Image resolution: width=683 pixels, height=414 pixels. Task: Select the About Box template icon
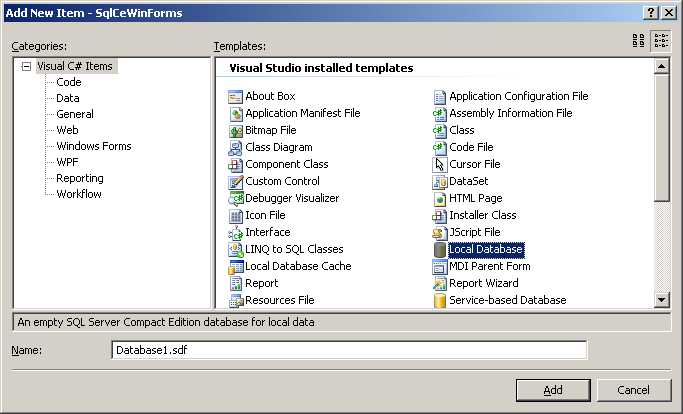235,96
